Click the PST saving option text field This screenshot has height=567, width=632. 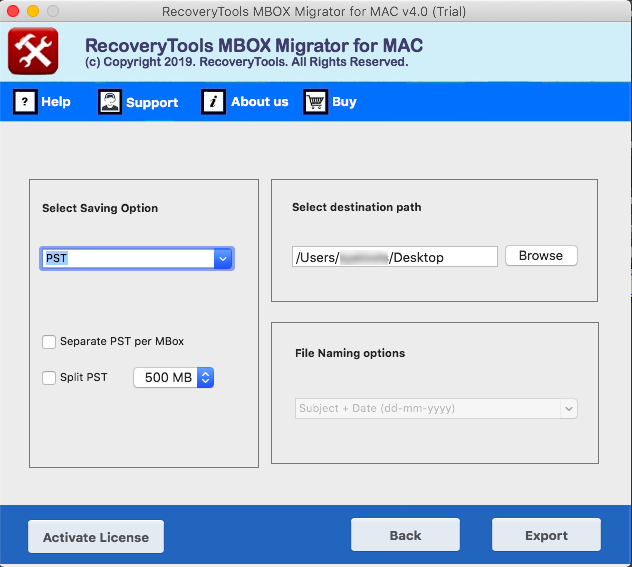click(x=128, y=258)
